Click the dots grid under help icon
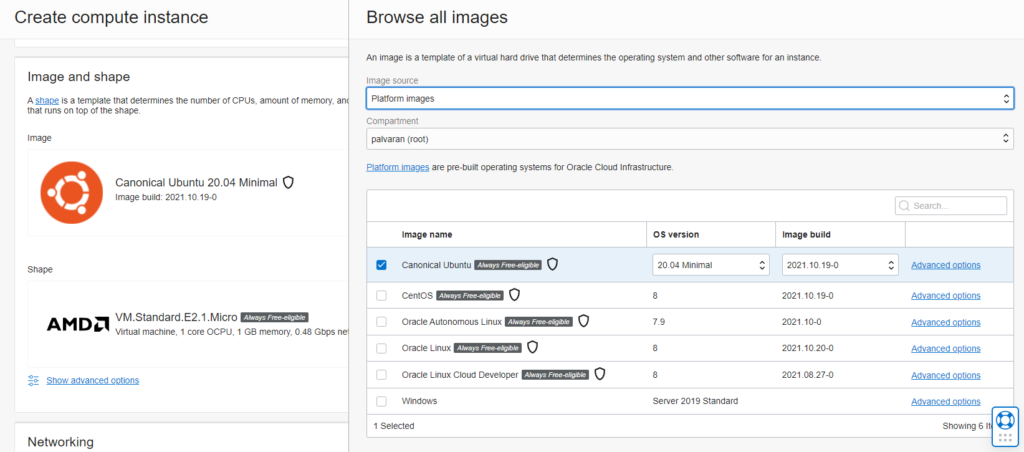 [1005, 438]
